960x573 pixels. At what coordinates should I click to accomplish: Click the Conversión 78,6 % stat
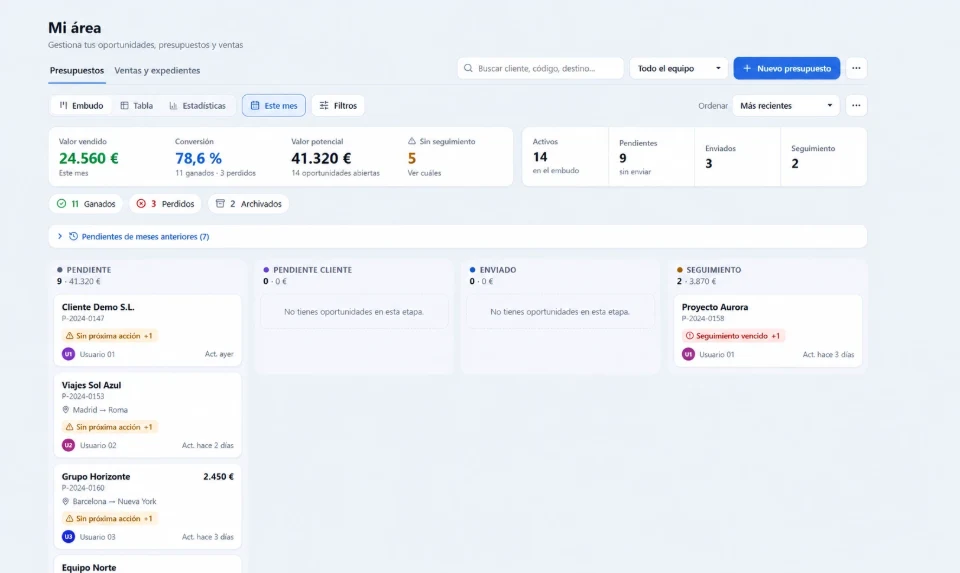click(215, 157)
